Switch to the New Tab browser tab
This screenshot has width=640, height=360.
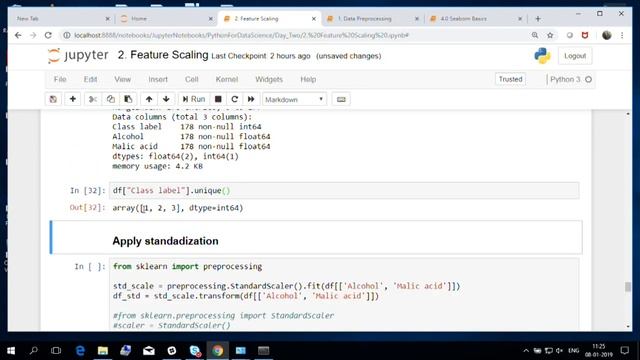point(63,19)
